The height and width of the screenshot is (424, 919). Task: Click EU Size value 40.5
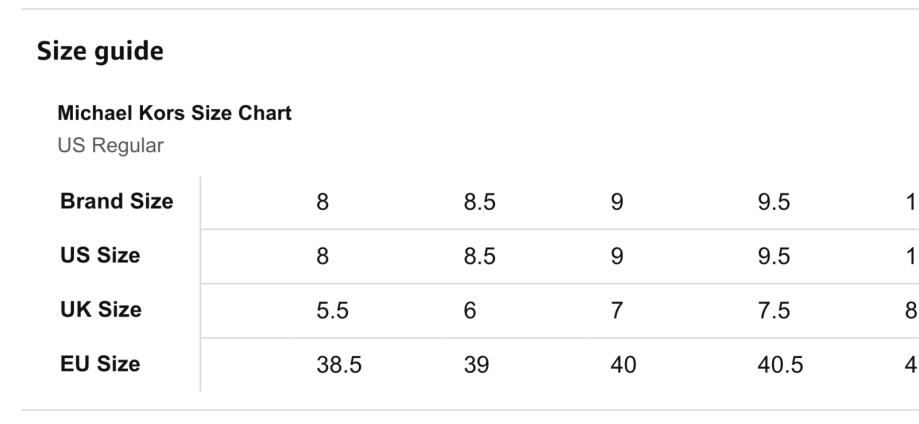click(x=781, y=364)
